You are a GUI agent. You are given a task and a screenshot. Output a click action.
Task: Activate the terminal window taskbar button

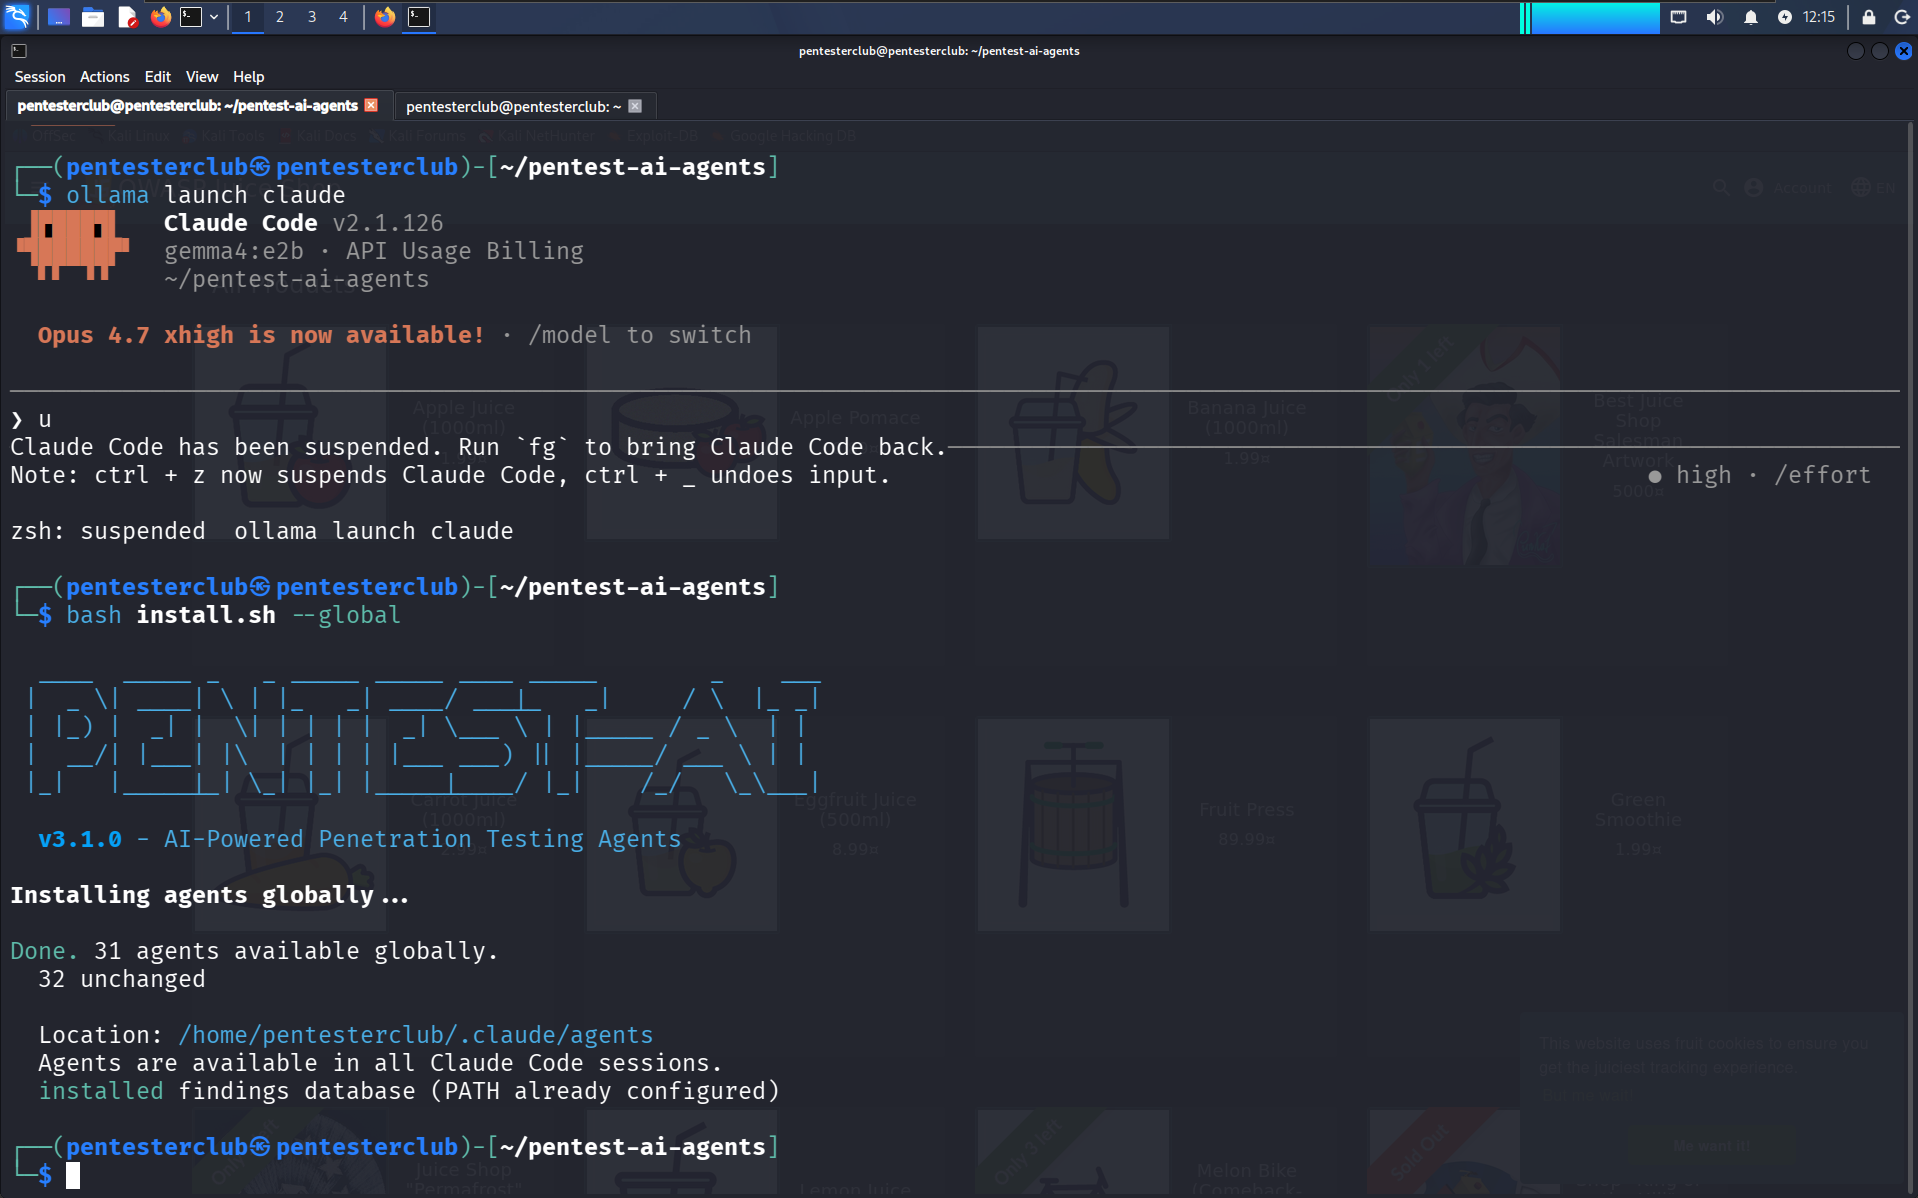pyautogui.click(x=419, y=16)
